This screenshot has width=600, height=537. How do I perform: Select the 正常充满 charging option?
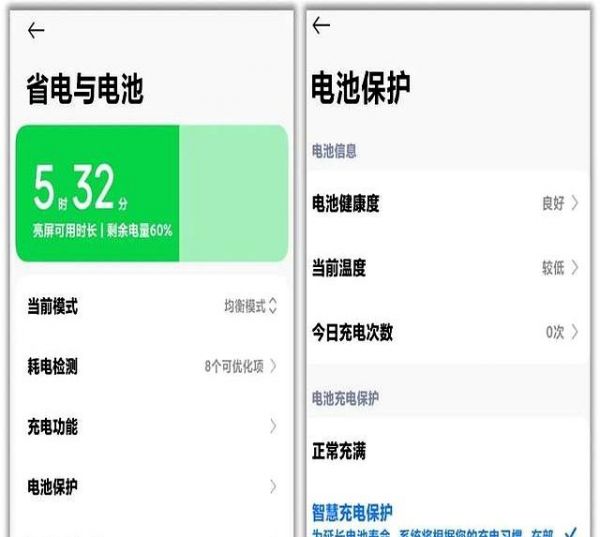pyautogui.click(x=339, y=452)
